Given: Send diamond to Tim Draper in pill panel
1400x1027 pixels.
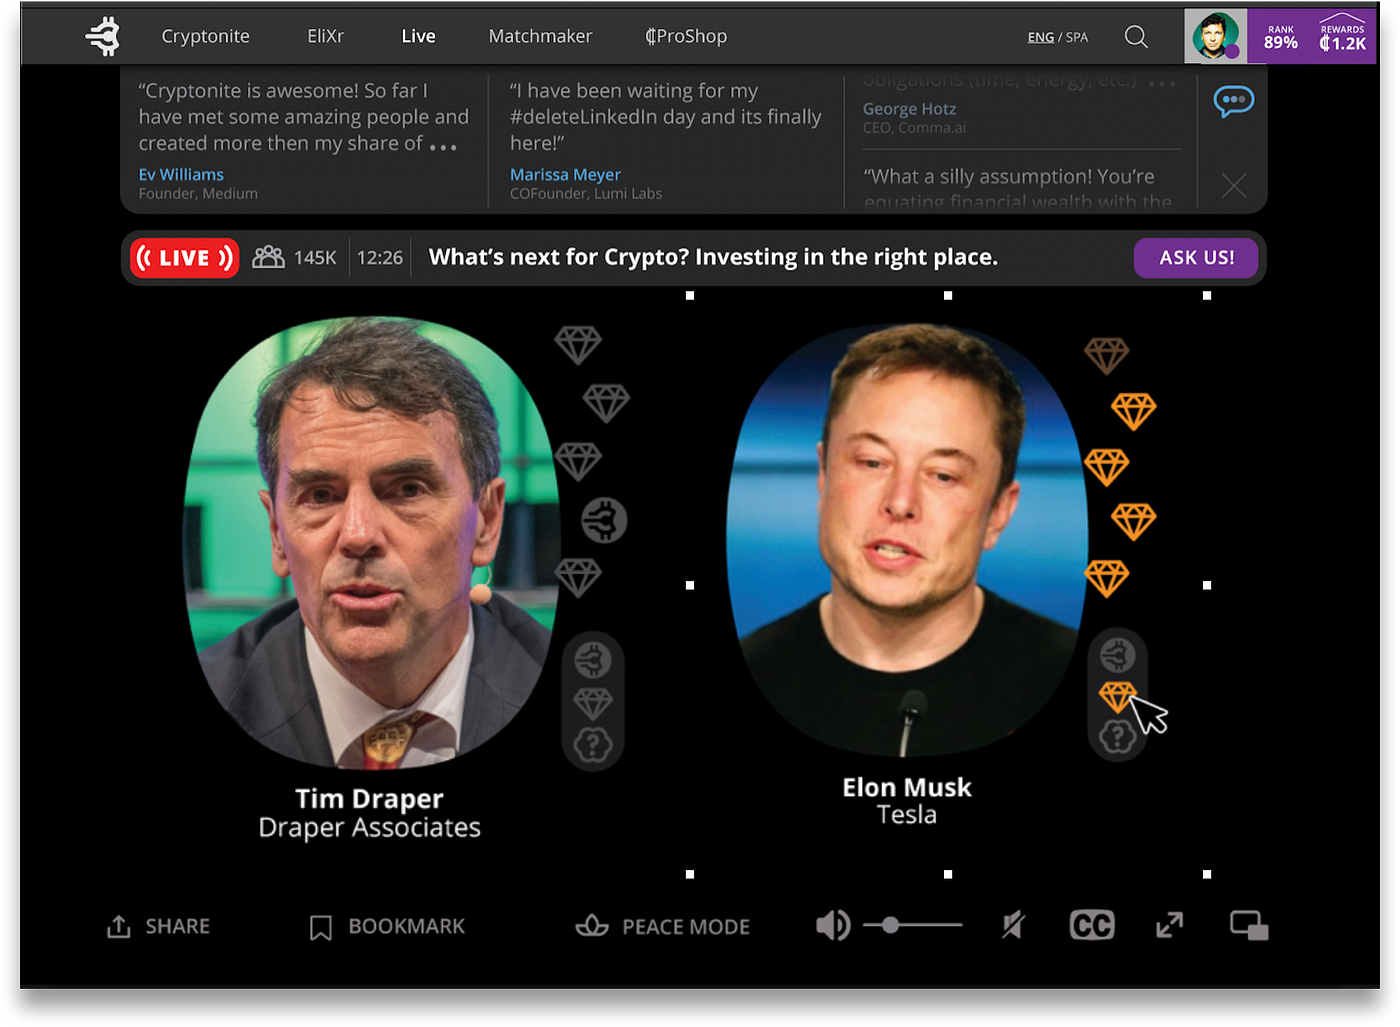Looking at the screenshot, I should point(593,704).
